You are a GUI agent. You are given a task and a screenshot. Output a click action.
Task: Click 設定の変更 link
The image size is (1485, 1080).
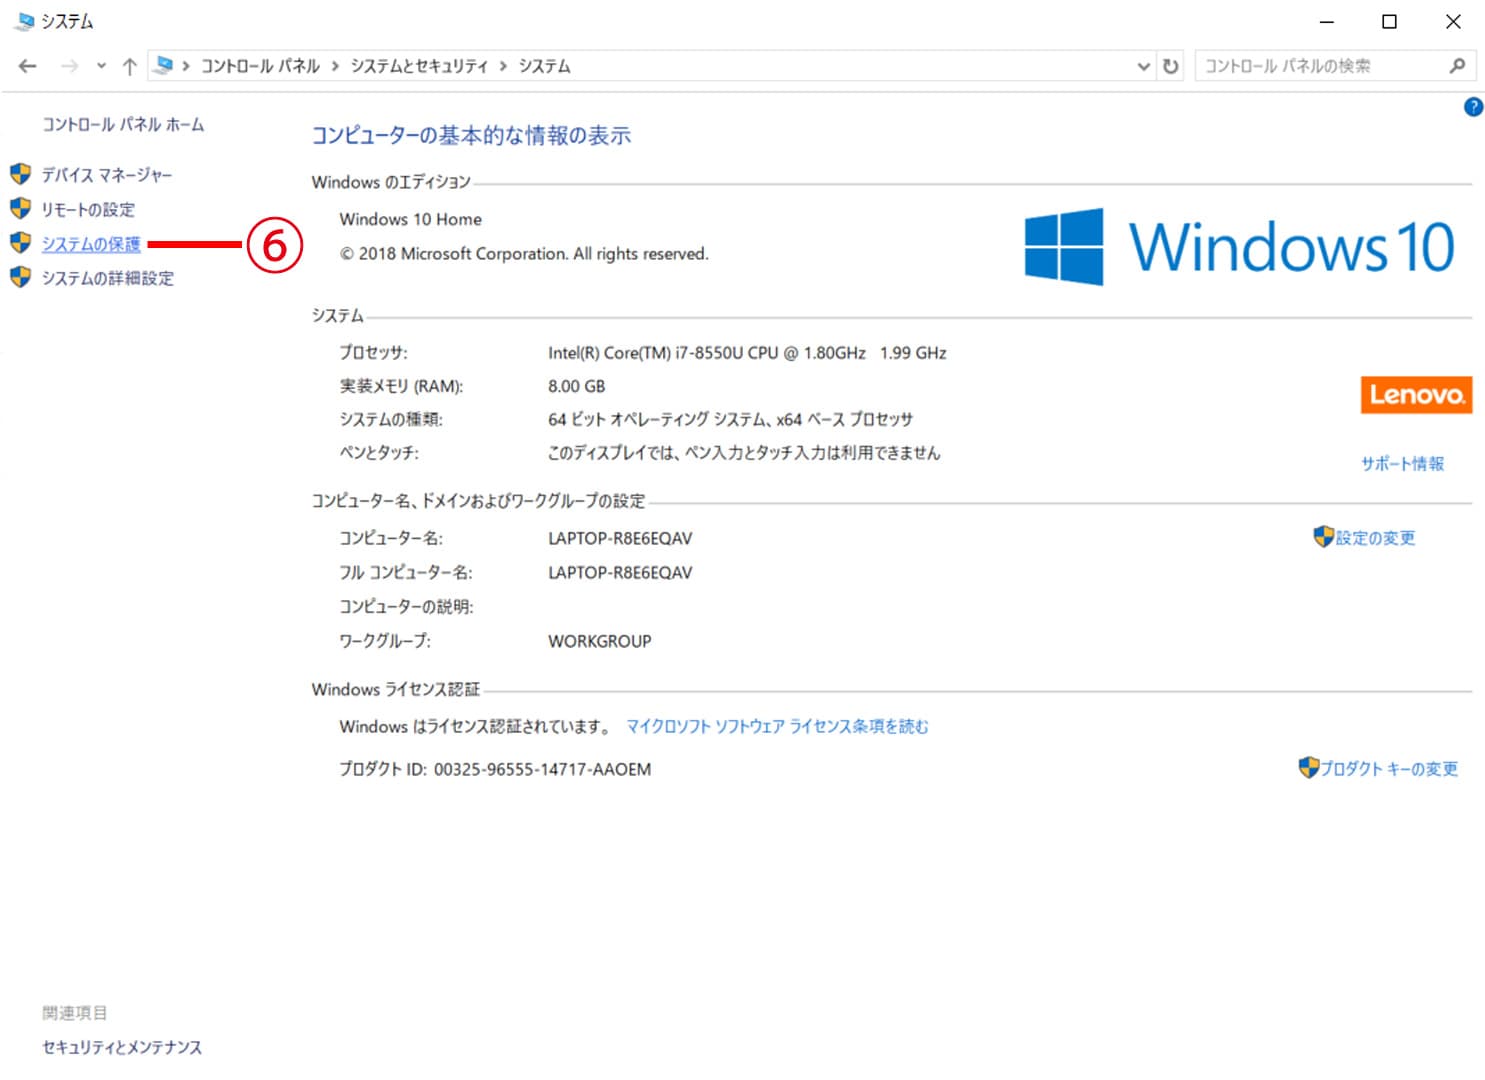[x=1376, y=538]
